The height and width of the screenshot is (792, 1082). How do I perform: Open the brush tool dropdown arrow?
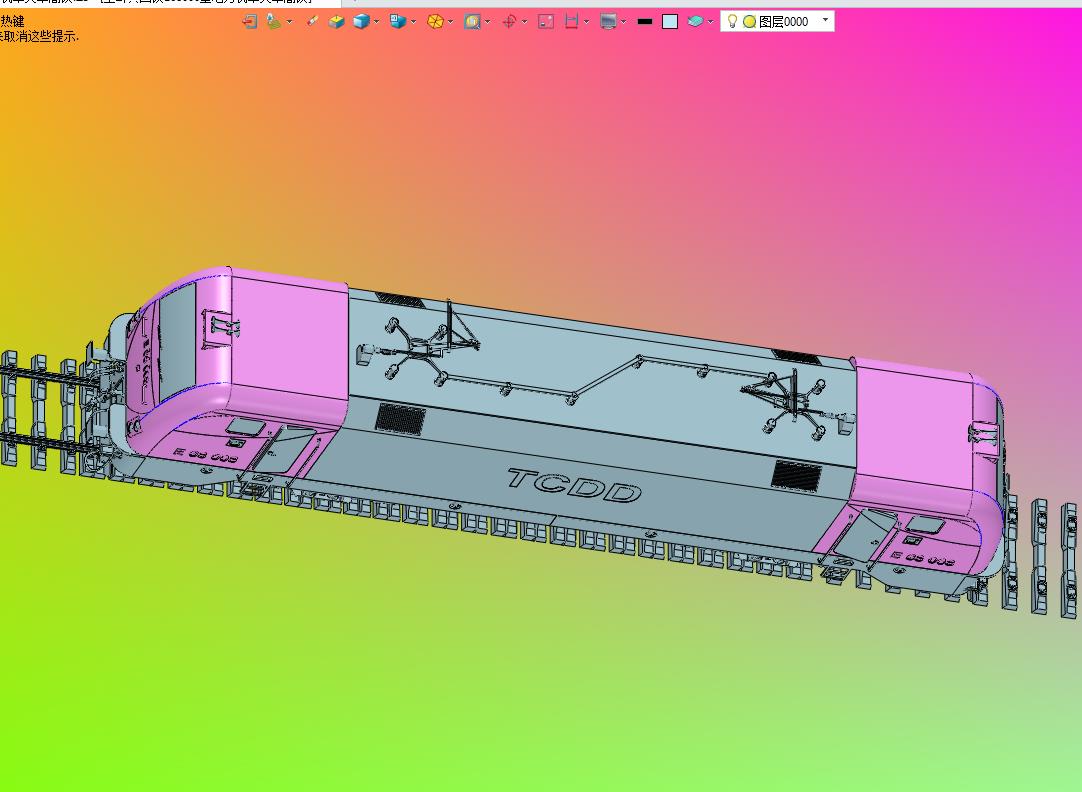[x=289, y=22]
